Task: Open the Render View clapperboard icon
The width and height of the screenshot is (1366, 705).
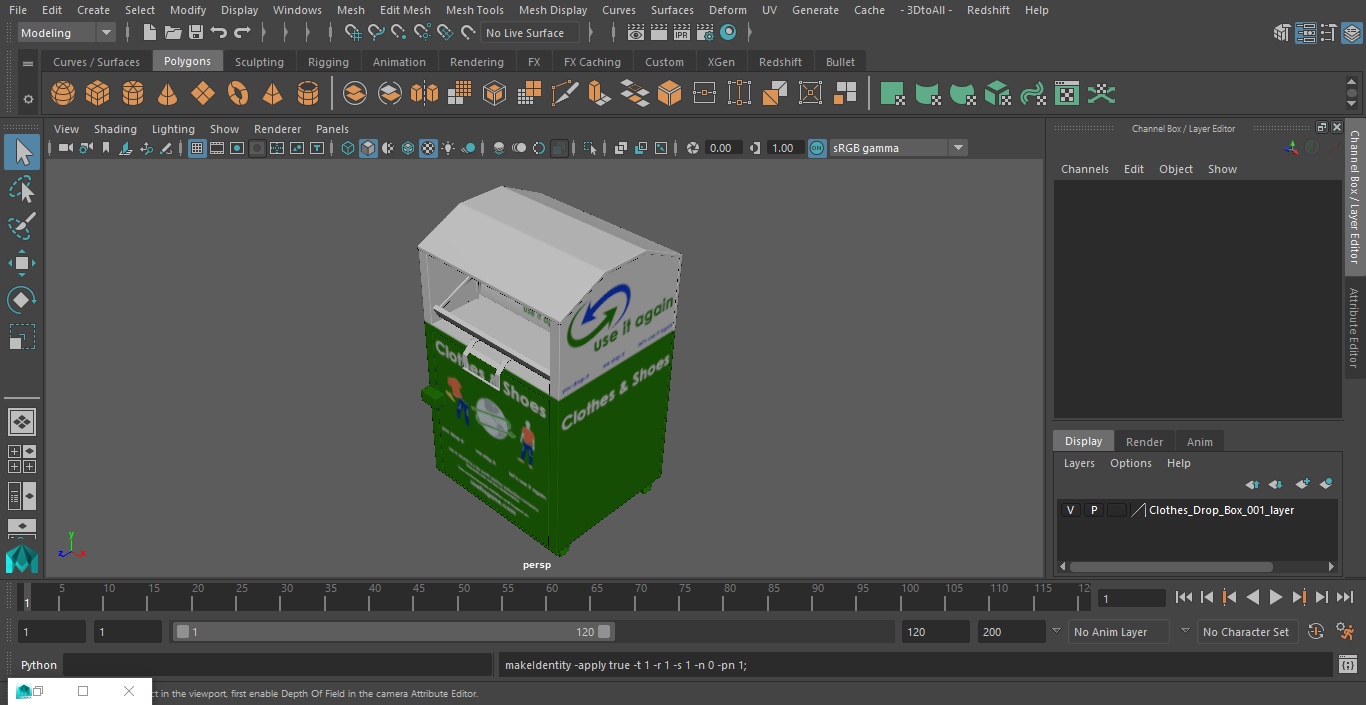Action: (x=636, y=33)
